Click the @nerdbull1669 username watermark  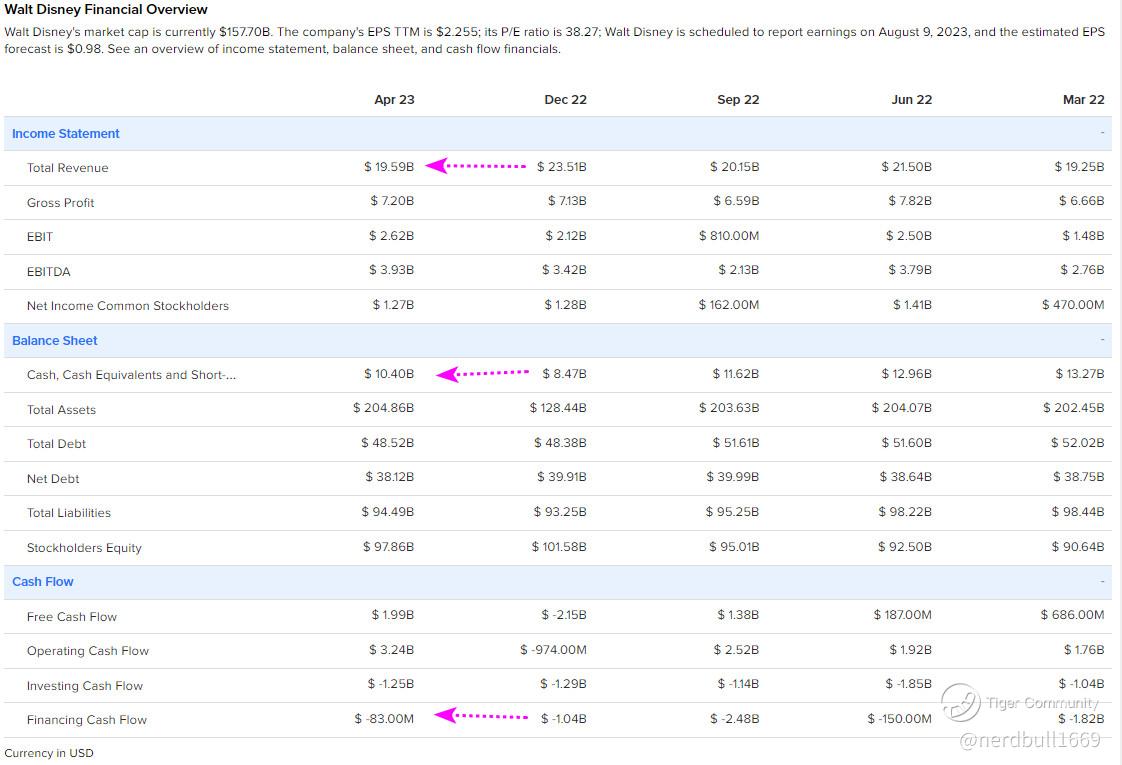[1029, 740]
